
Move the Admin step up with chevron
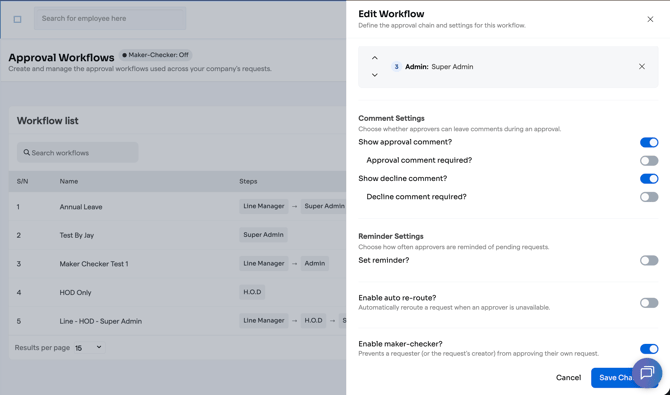click(x=375, y=58)
